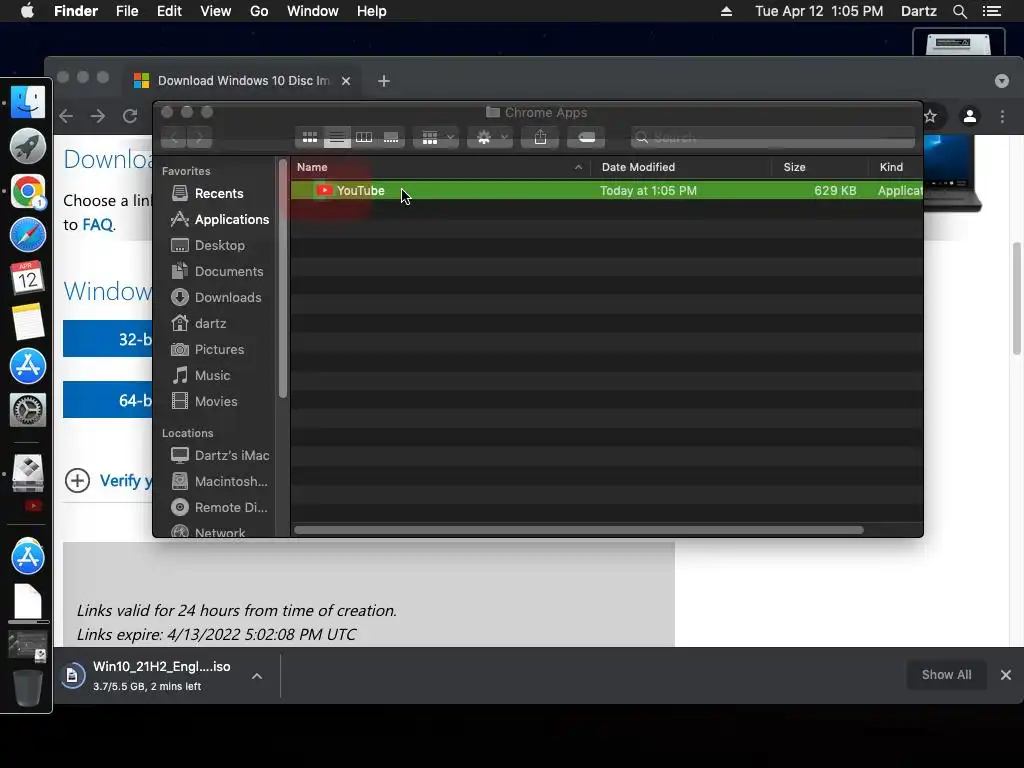The width and height of the screenshot is (1024, 768).
Task: Select the YouTube app file row
Action: (607, 191)
